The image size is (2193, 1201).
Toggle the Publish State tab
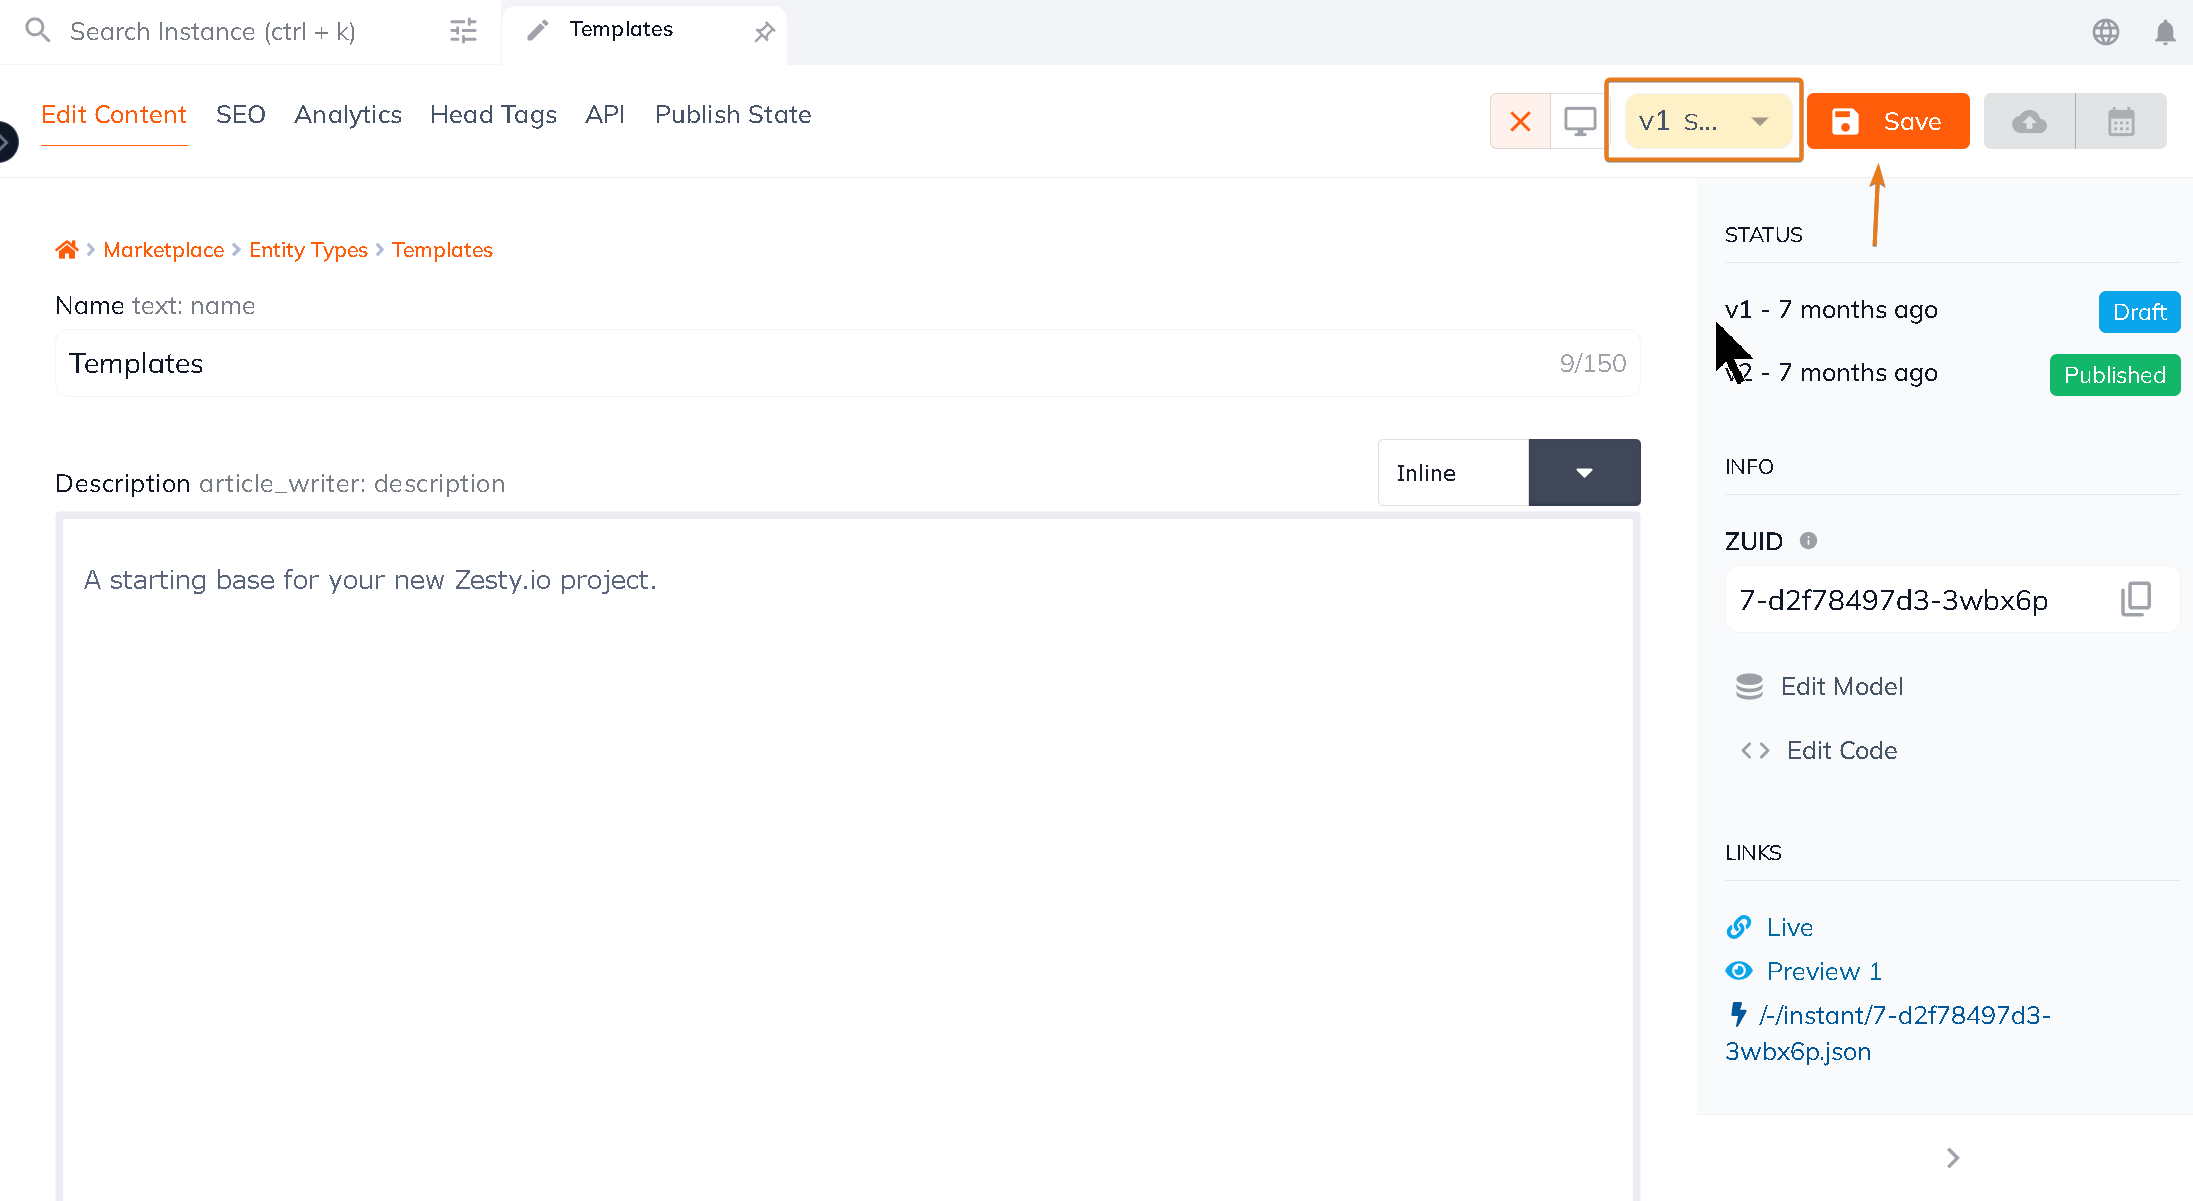[733, 114]
